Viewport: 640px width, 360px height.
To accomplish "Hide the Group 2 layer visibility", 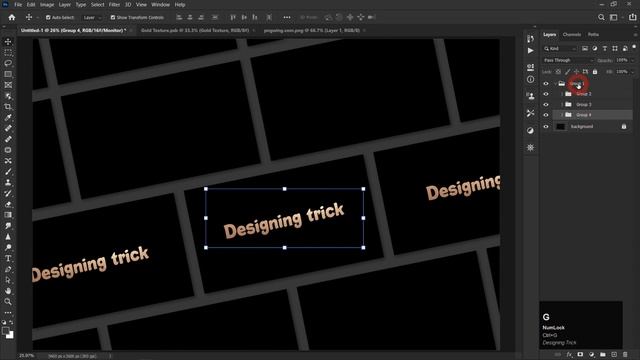I will [x=546, y=94].
